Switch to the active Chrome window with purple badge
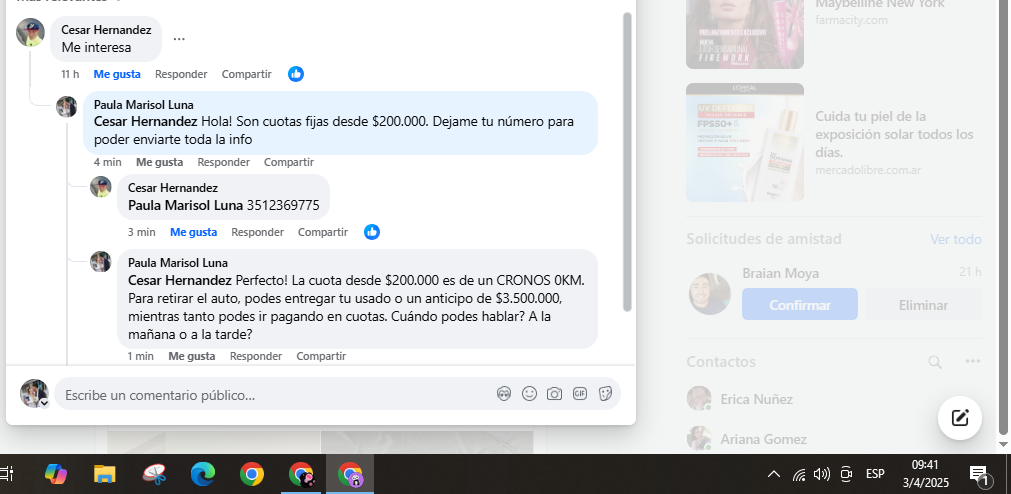The width and height of the screenshot is (1011, 494). (x=350, y=475)
